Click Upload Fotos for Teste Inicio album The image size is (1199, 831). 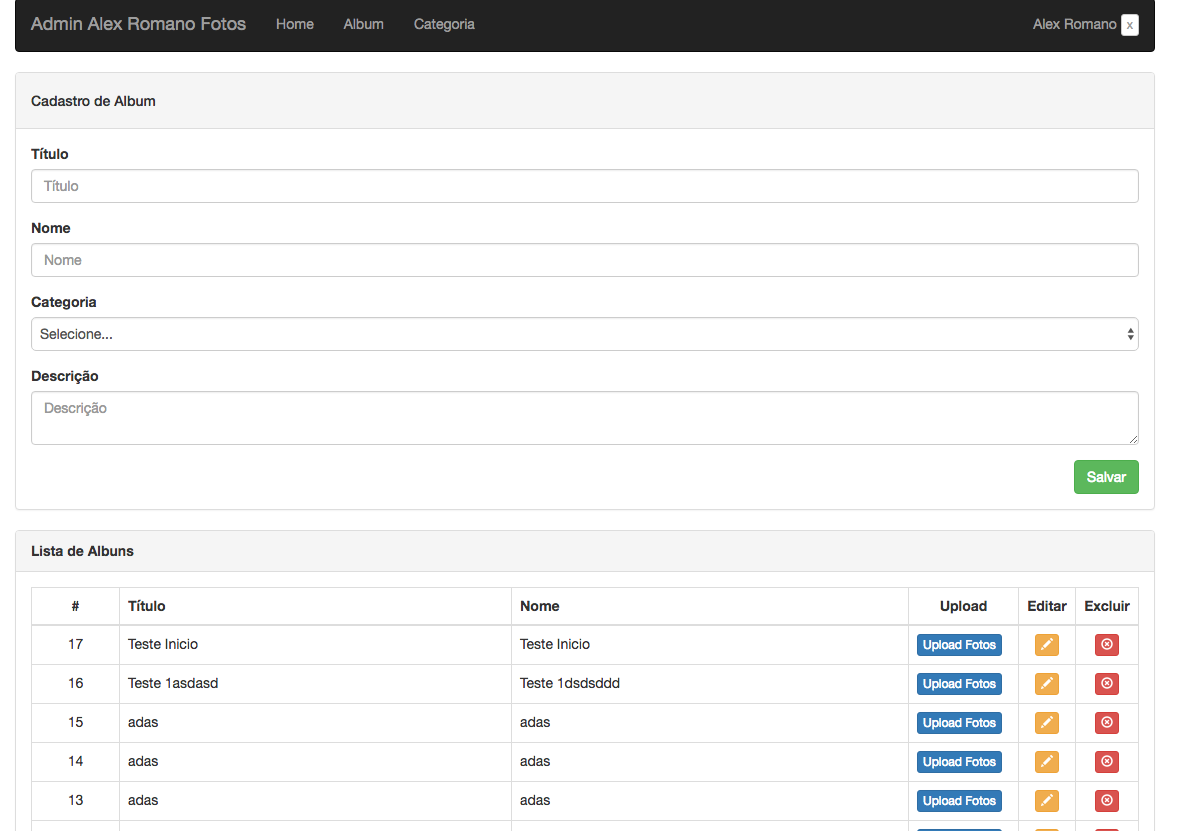tap(959, 644)
